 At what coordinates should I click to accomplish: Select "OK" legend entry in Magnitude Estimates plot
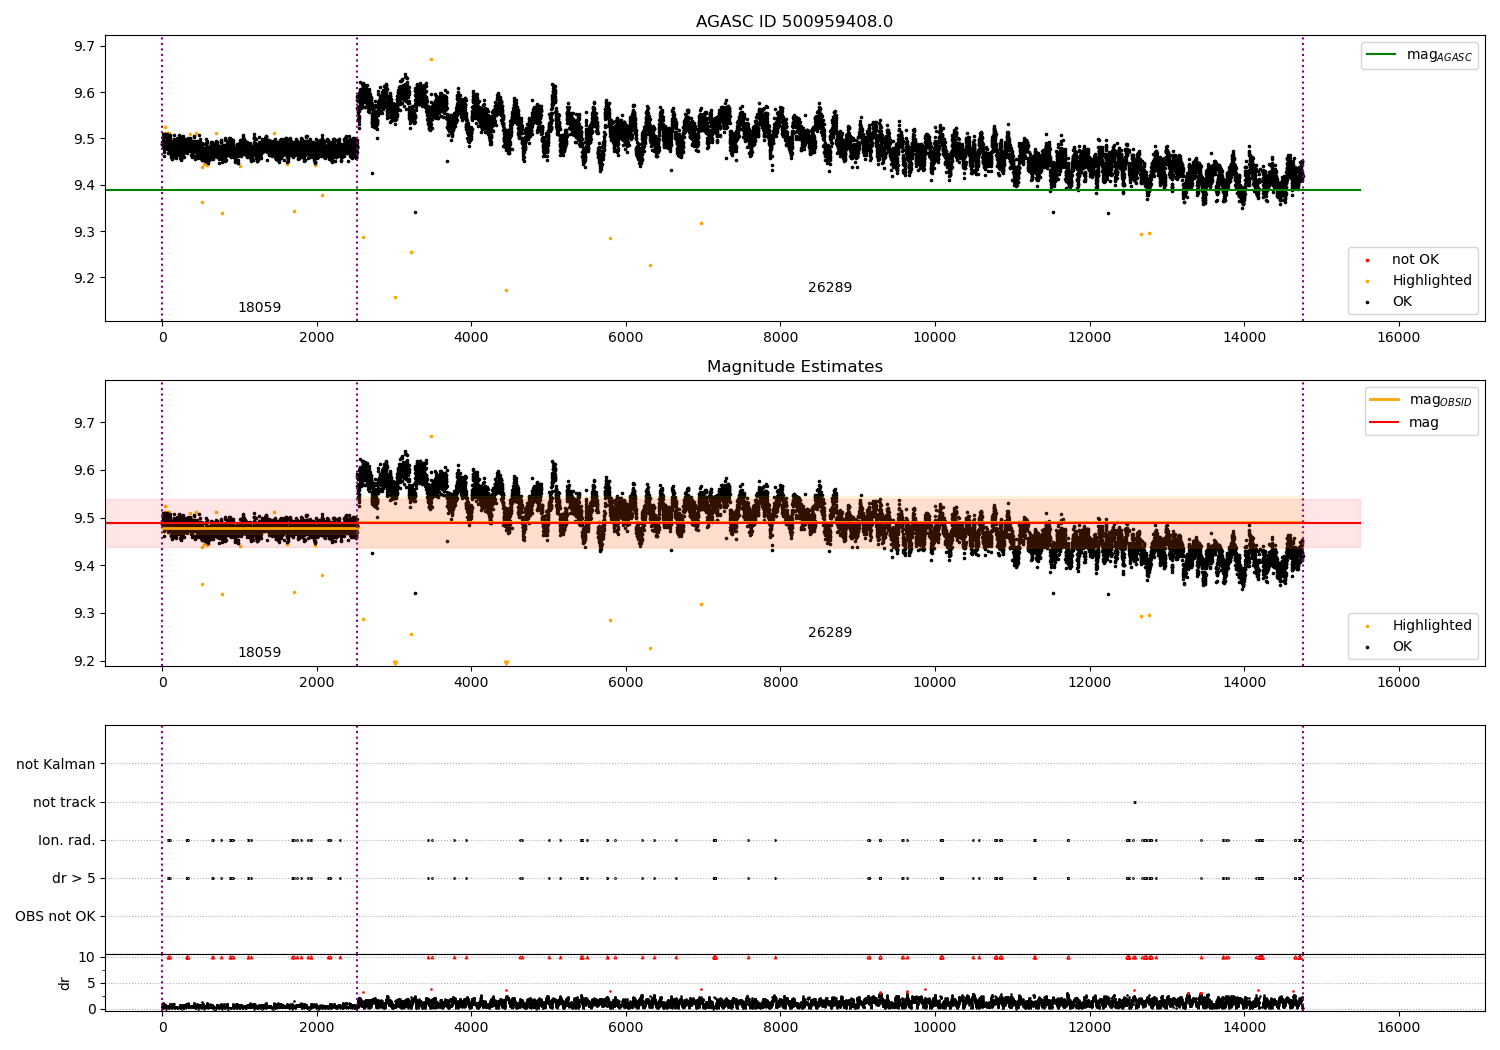(1402, 647)
